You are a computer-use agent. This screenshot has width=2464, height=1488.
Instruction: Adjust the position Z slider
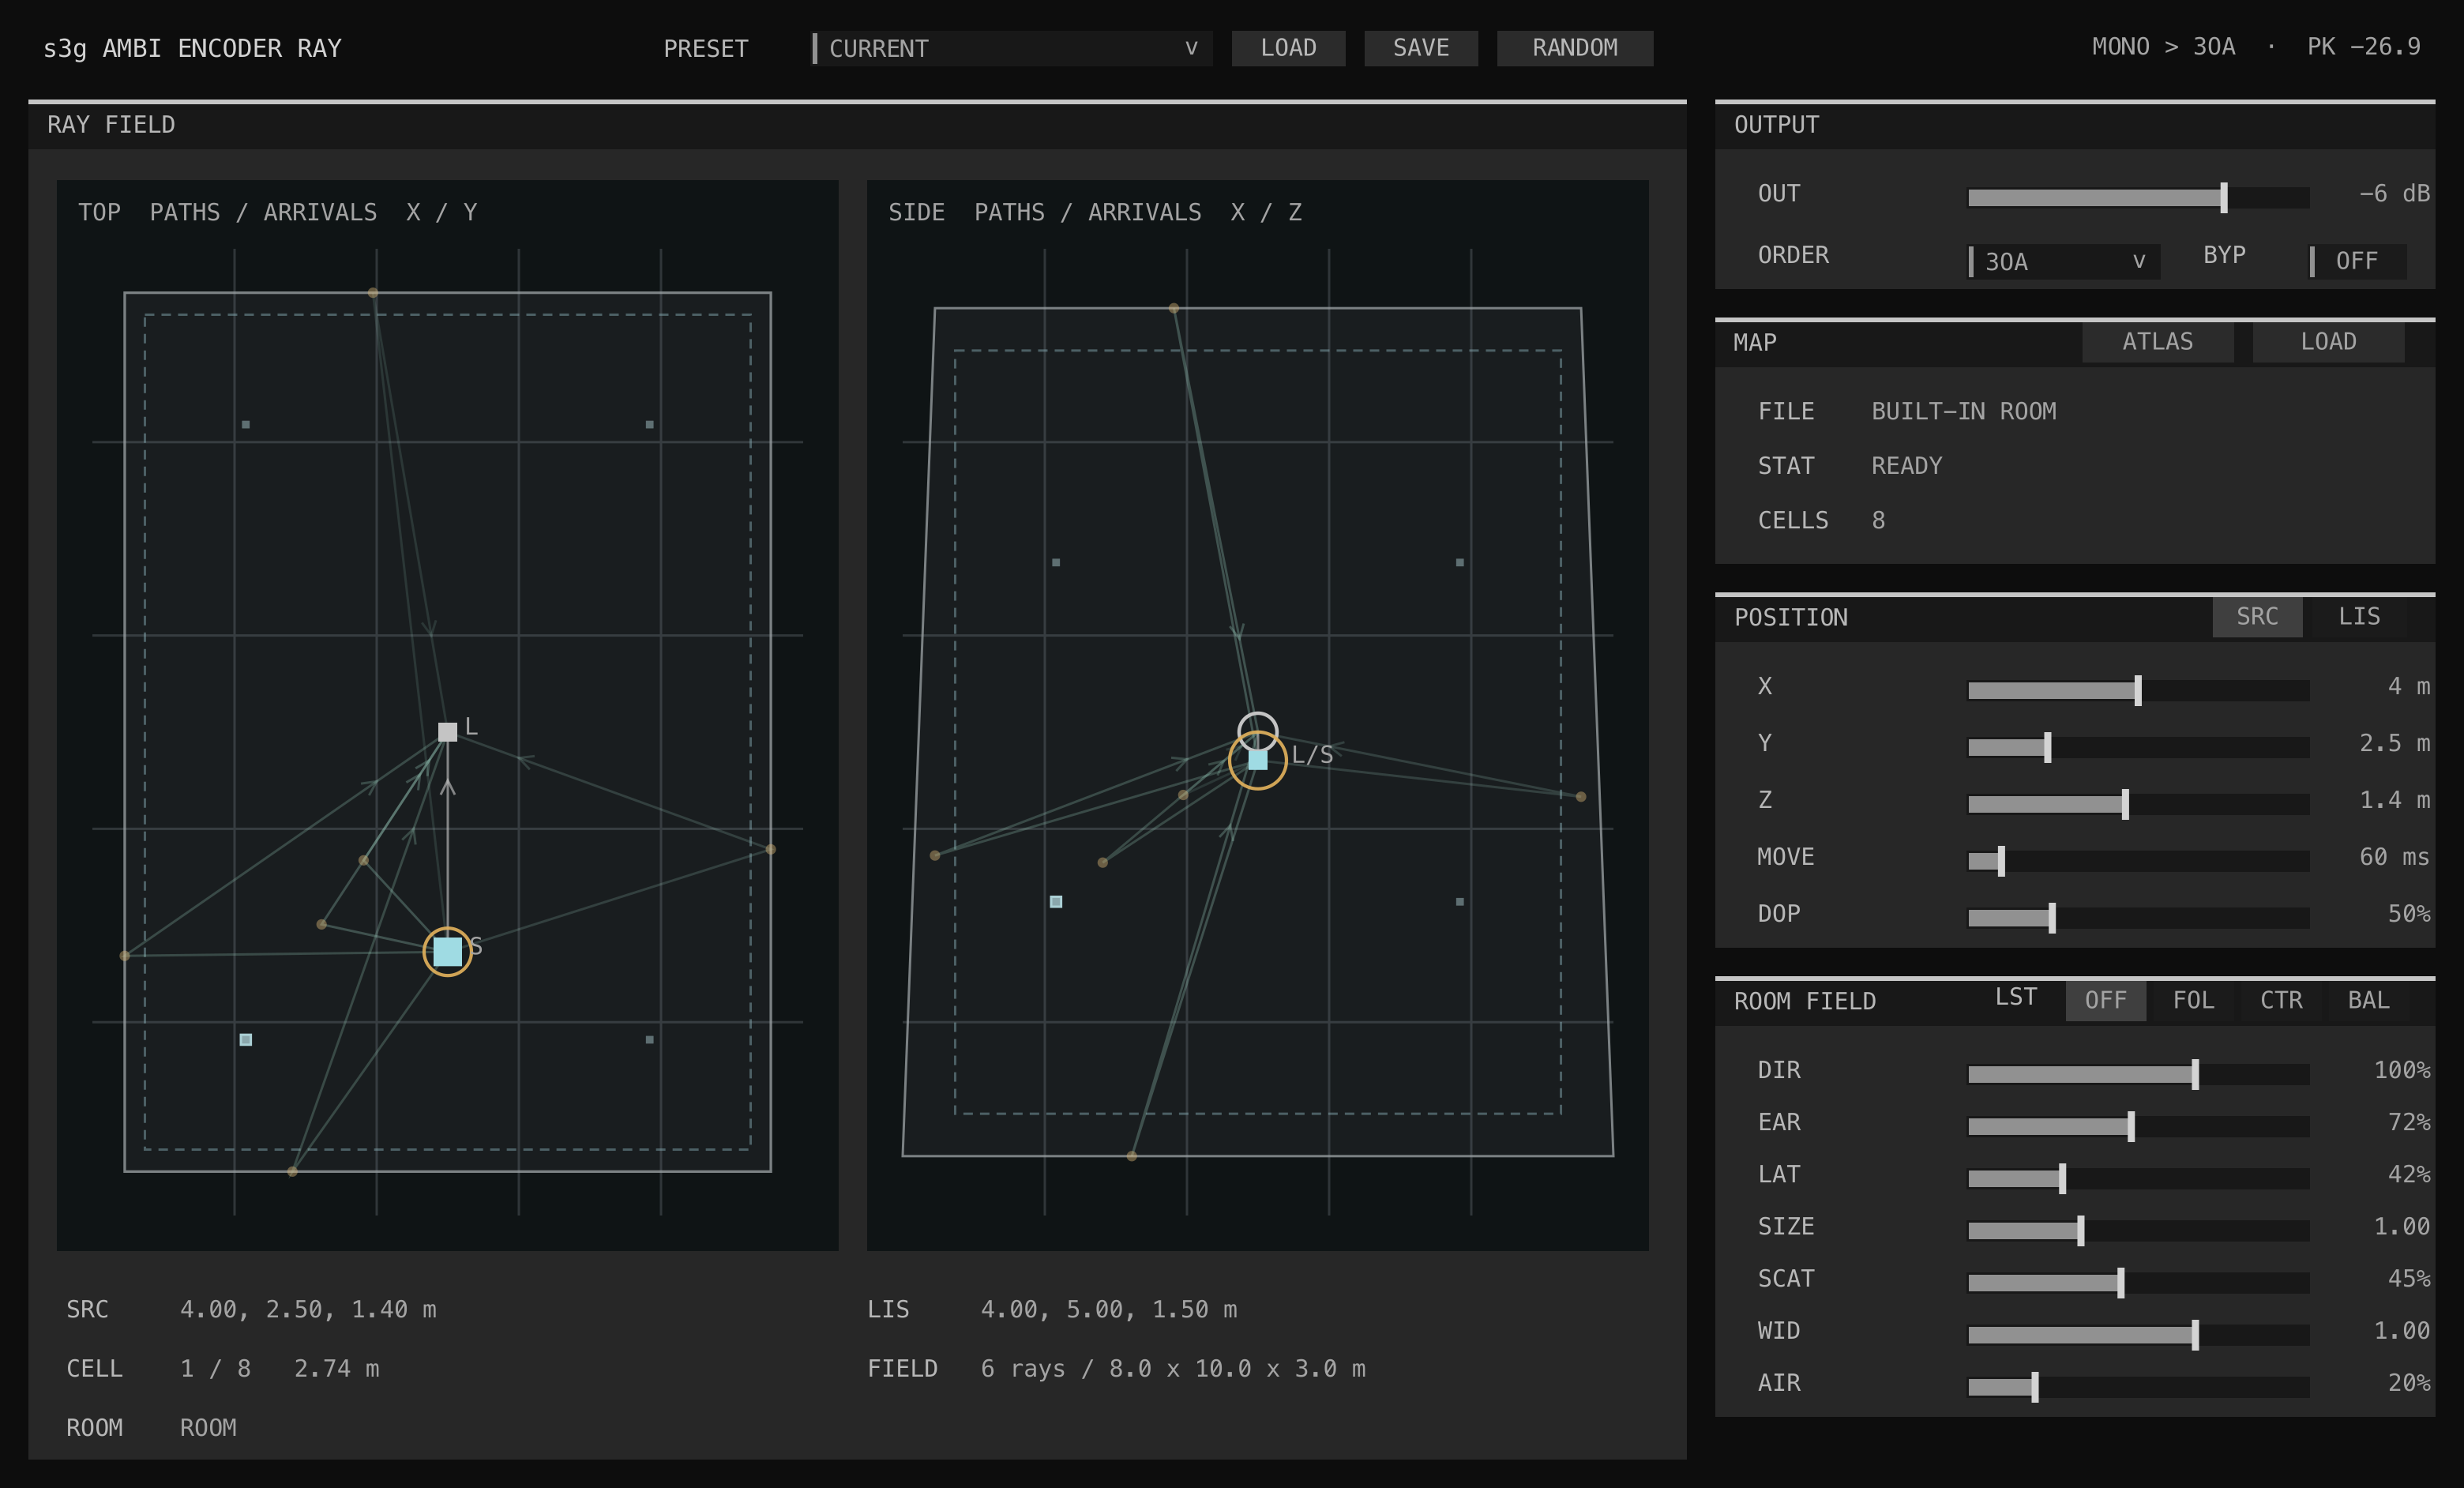click(2138, 804)
